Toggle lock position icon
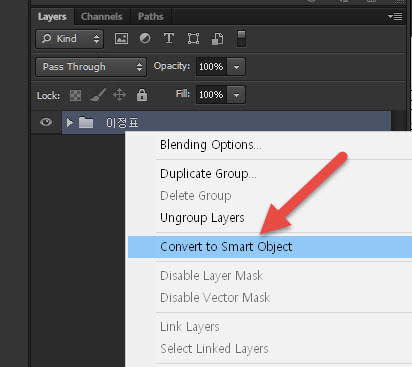The image size is (412, 367). click(x=119, y=95)
